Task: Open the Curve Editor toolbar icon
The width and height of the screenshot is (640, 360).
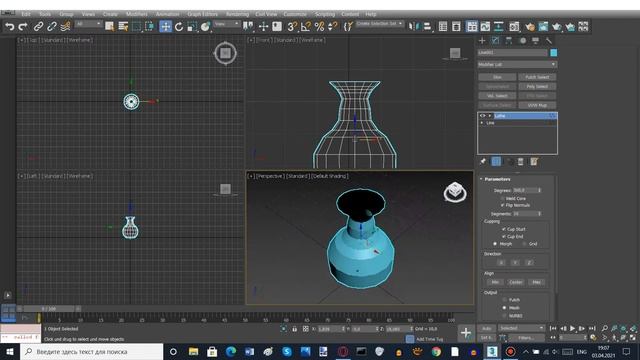Action: point(485,27)
